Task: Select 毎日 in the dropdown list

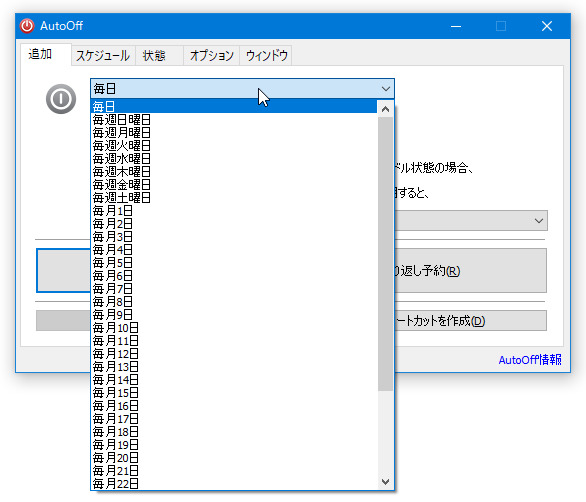Action: (x=234, y=107)
